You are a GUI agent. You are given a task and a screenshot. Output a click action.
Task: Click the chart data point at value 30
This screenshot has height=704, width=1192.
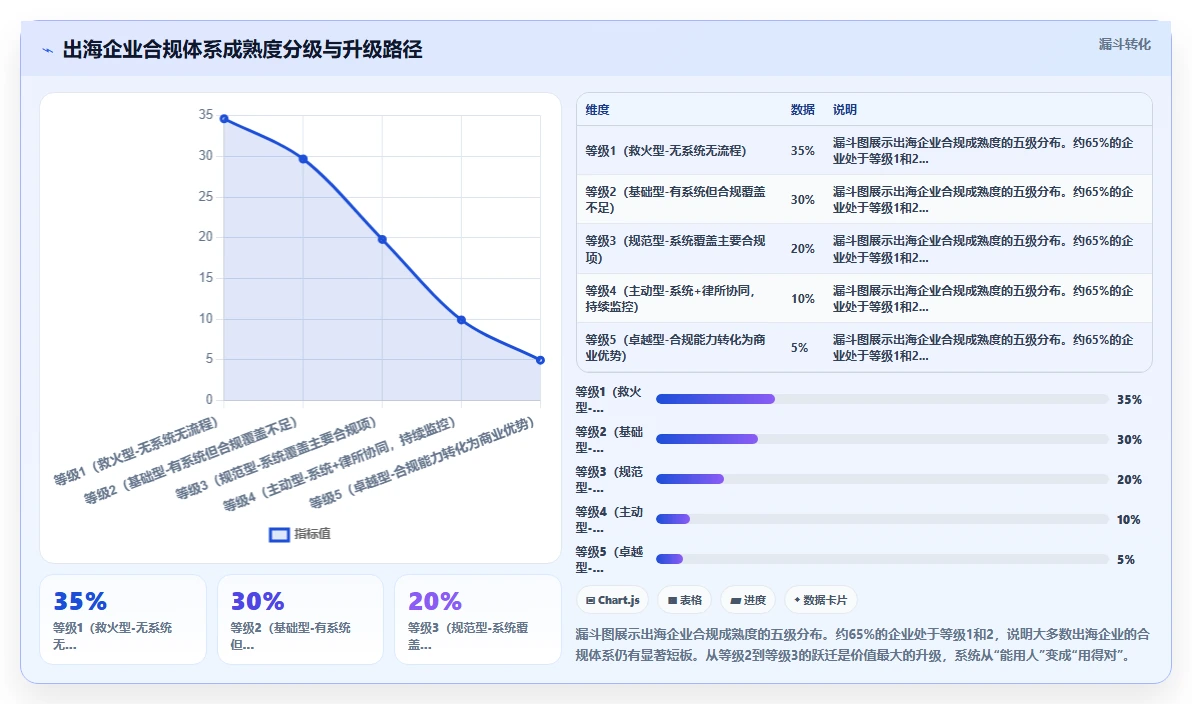[x=303, y=159]
